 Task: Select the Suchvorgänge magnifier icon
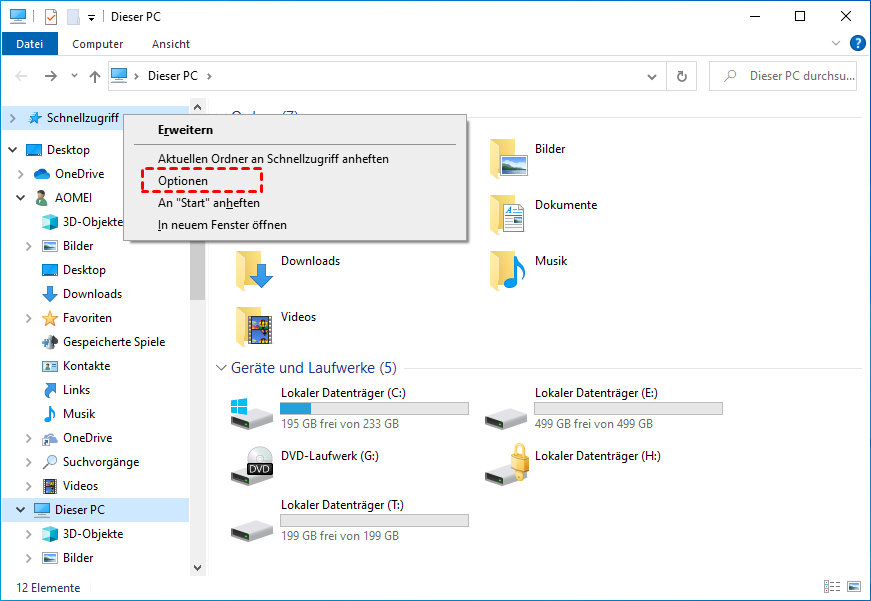tap(50, 462)
